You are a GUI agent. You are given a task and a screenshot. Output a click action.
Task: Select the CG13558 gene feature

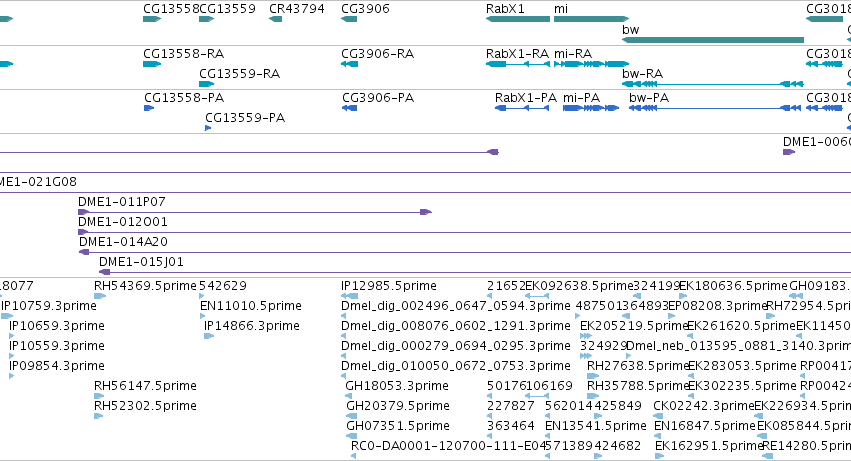tap(152, 19)
